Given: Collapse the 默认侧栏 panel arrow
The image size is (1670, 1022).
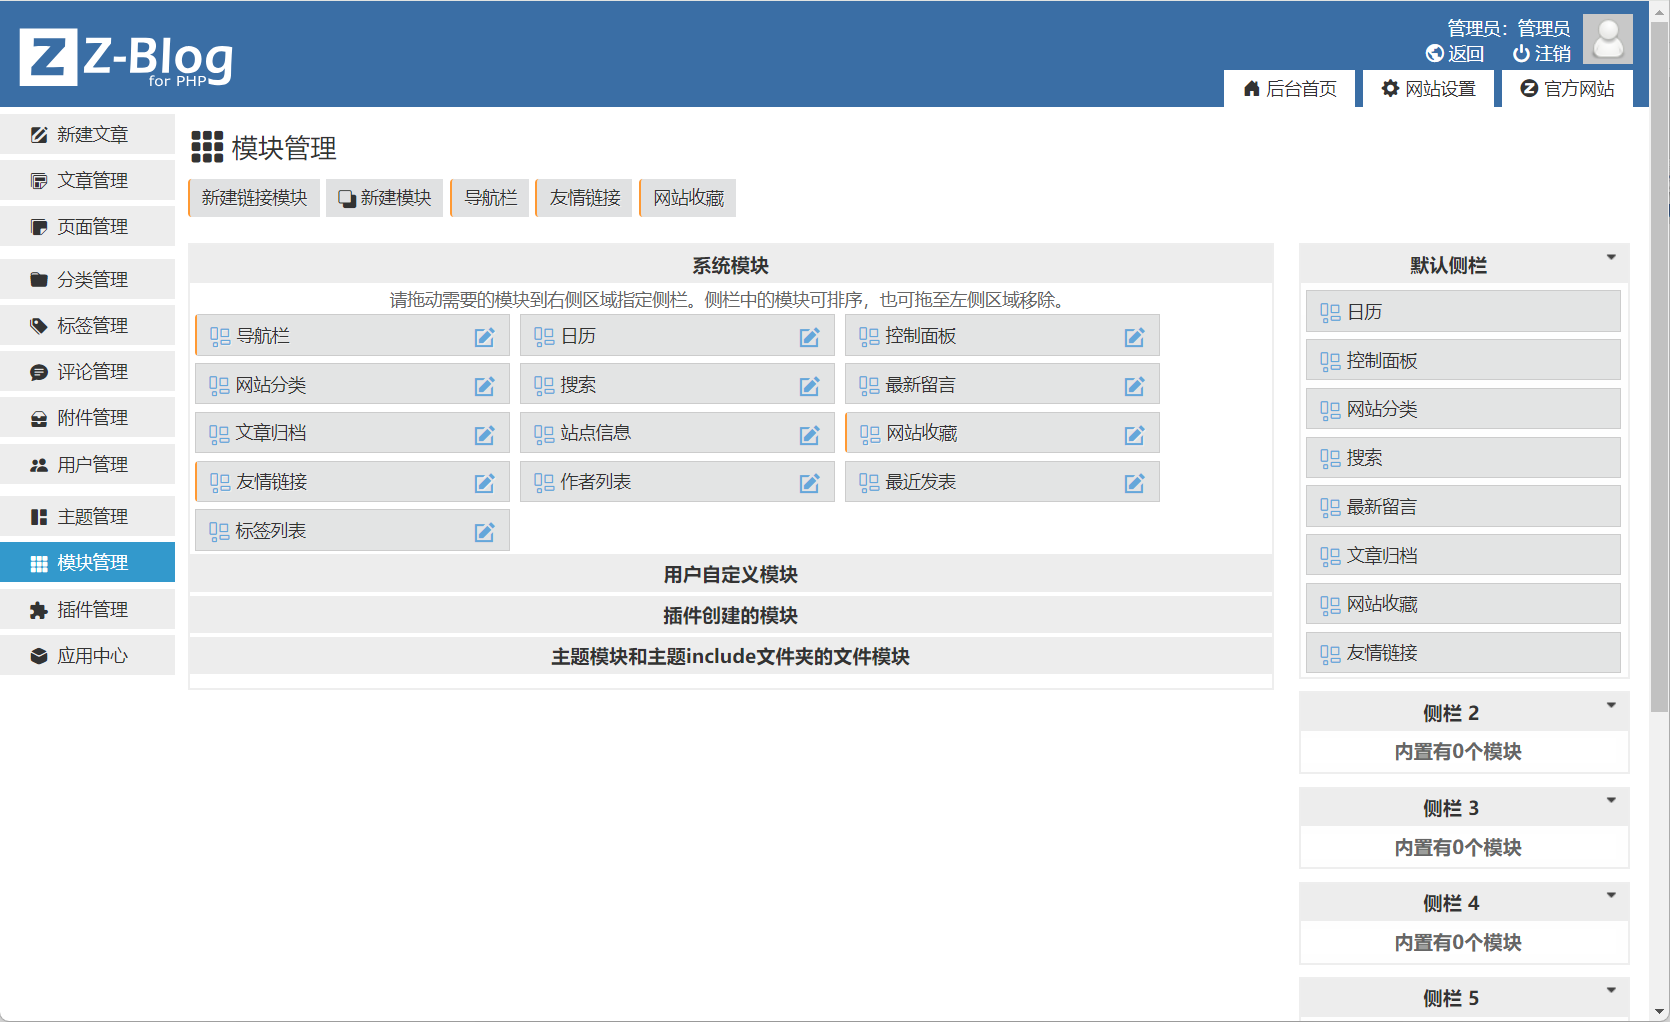Looking at the screenshot, I should 1611,258.
